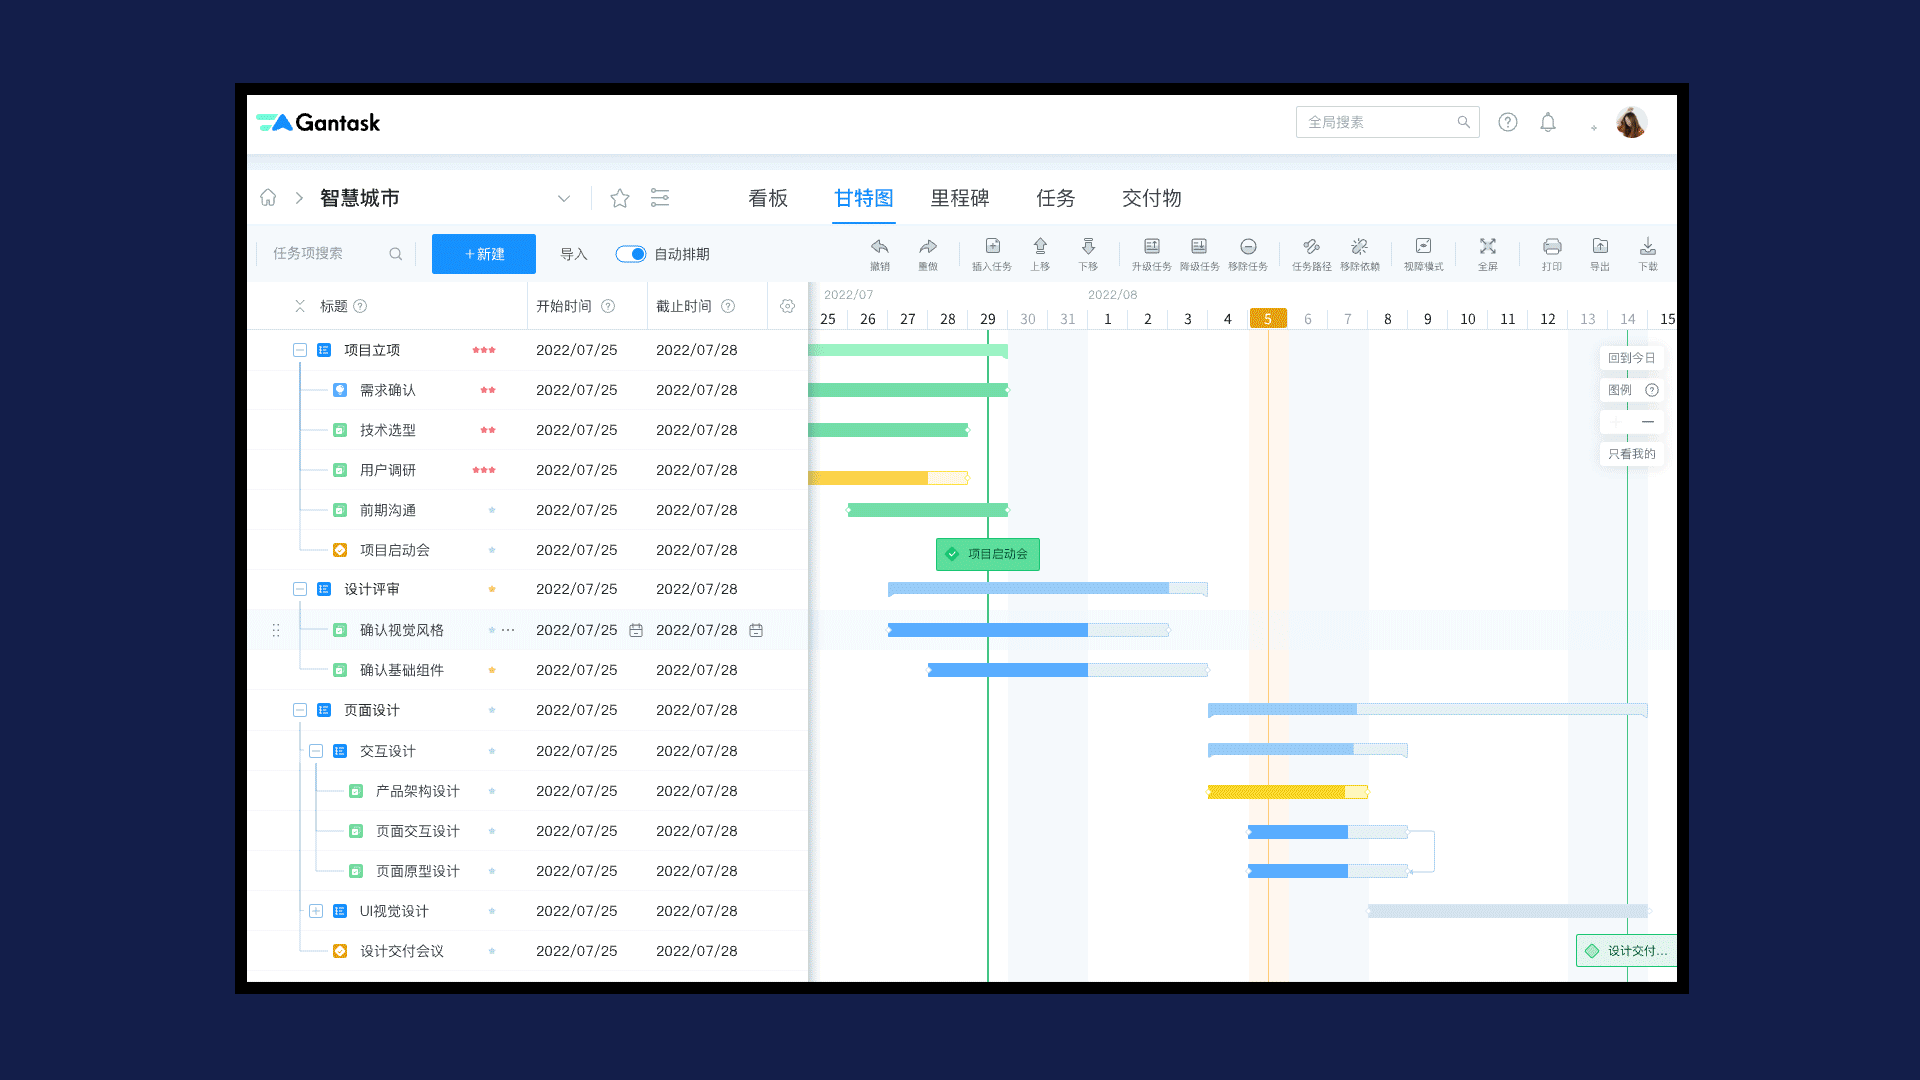The width and height of the screenshot is (1920, 1080).
Task: Click the collapse-all icon beside 标题 header
Action: pos(300,306)
